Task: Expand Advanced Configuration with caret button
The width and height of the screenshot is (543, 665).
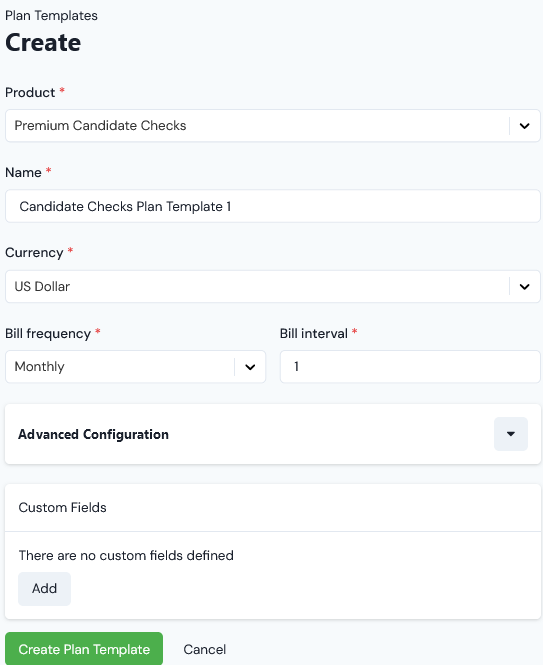Action: (x=511, y=434)
